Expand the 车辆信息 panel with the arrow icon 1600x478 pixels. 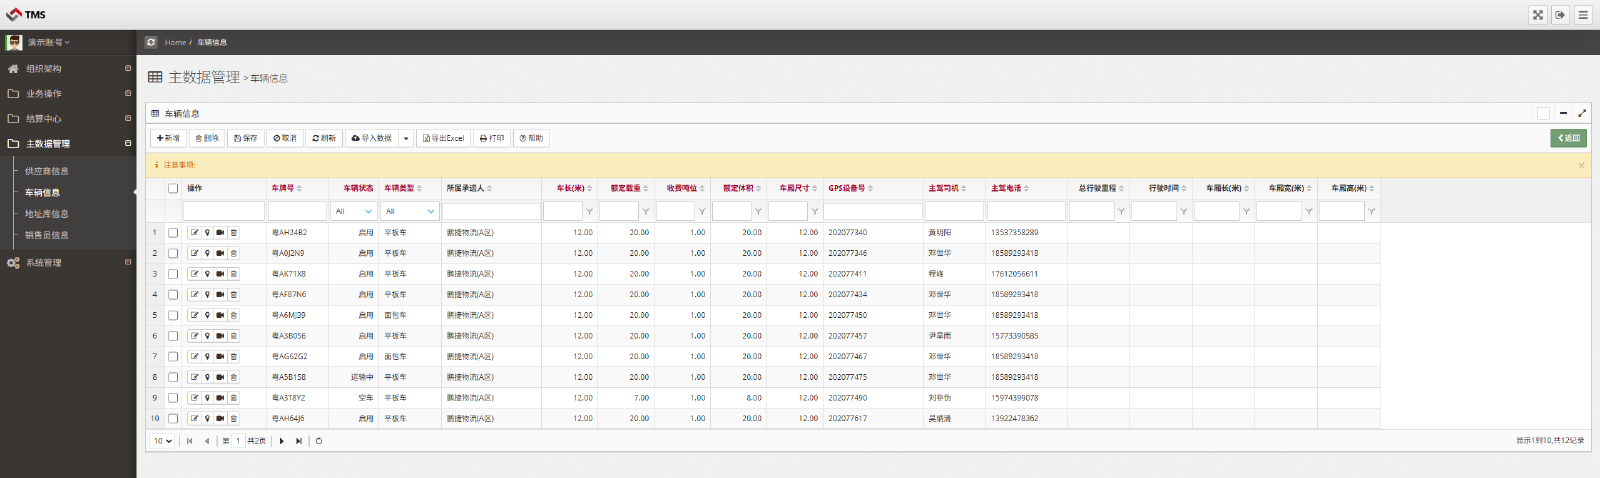tap(1582, 113)
